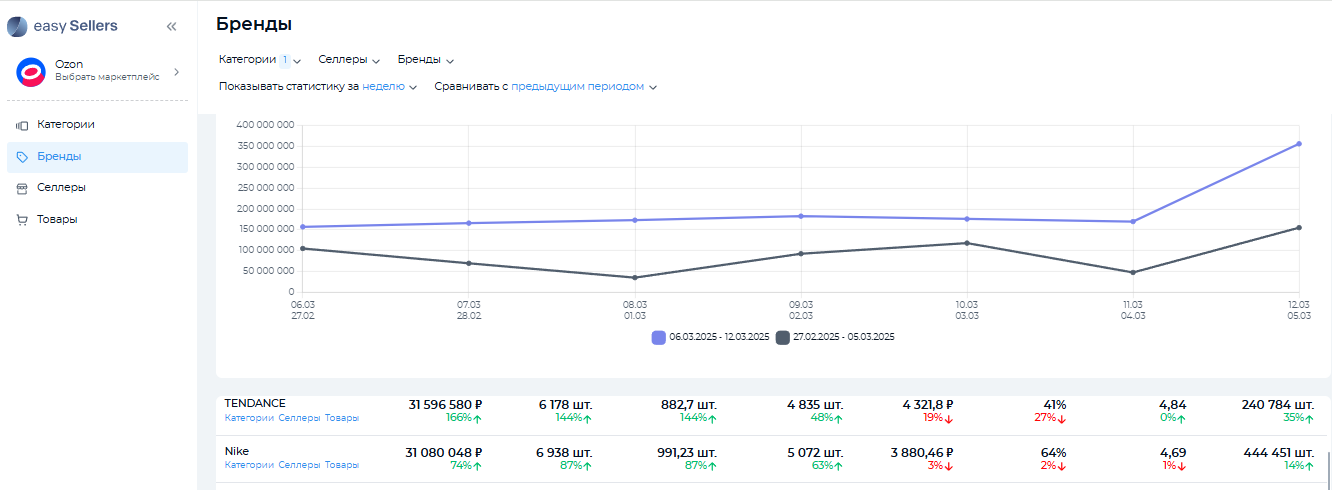Viewport: 1332px width, 490px height.
Task: Click the Категории sidebar icon
Action: click(22, 125)
